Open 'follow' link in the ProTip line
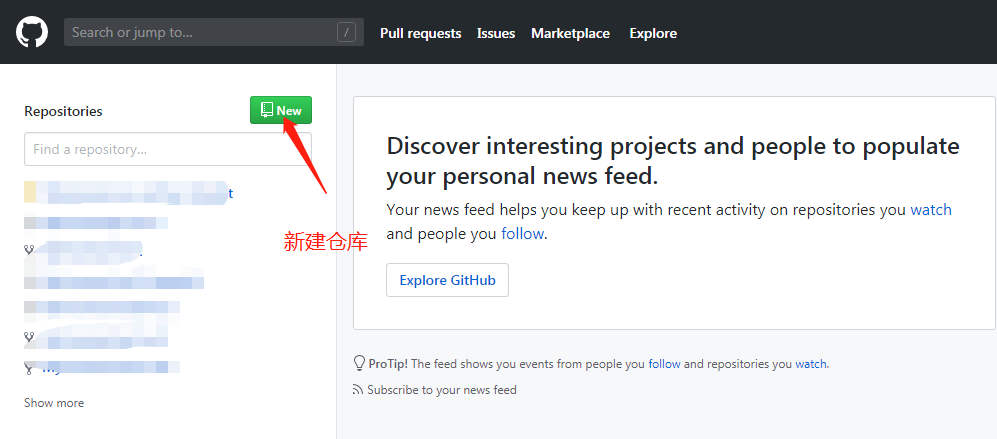This screenshot has width=997, height=439. coord(664,364)
